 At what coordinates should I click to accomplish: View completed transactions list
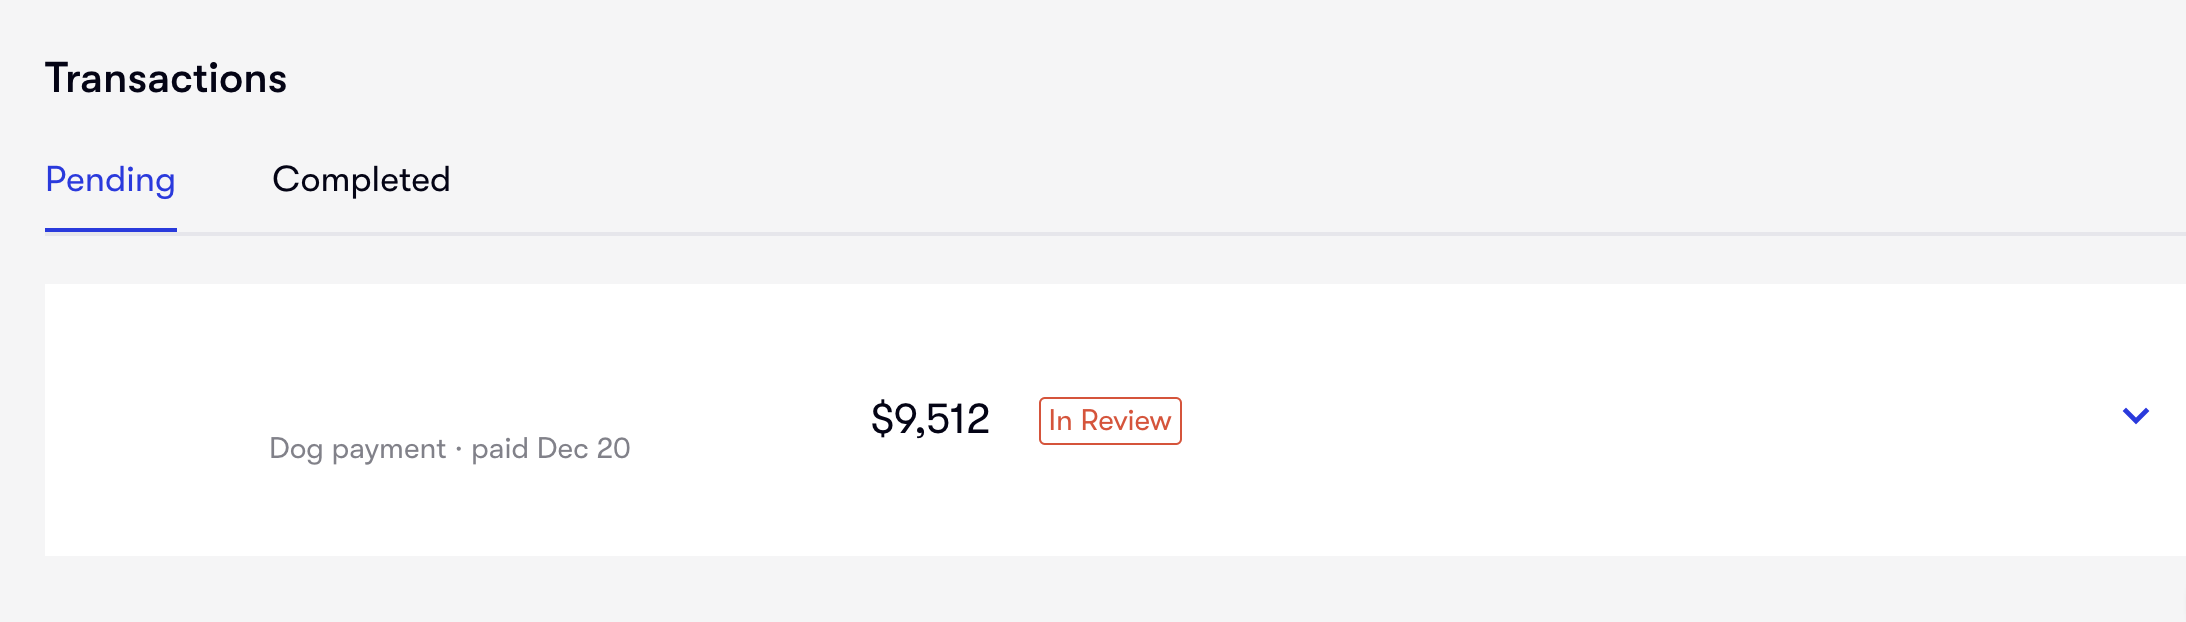[361, 180]
